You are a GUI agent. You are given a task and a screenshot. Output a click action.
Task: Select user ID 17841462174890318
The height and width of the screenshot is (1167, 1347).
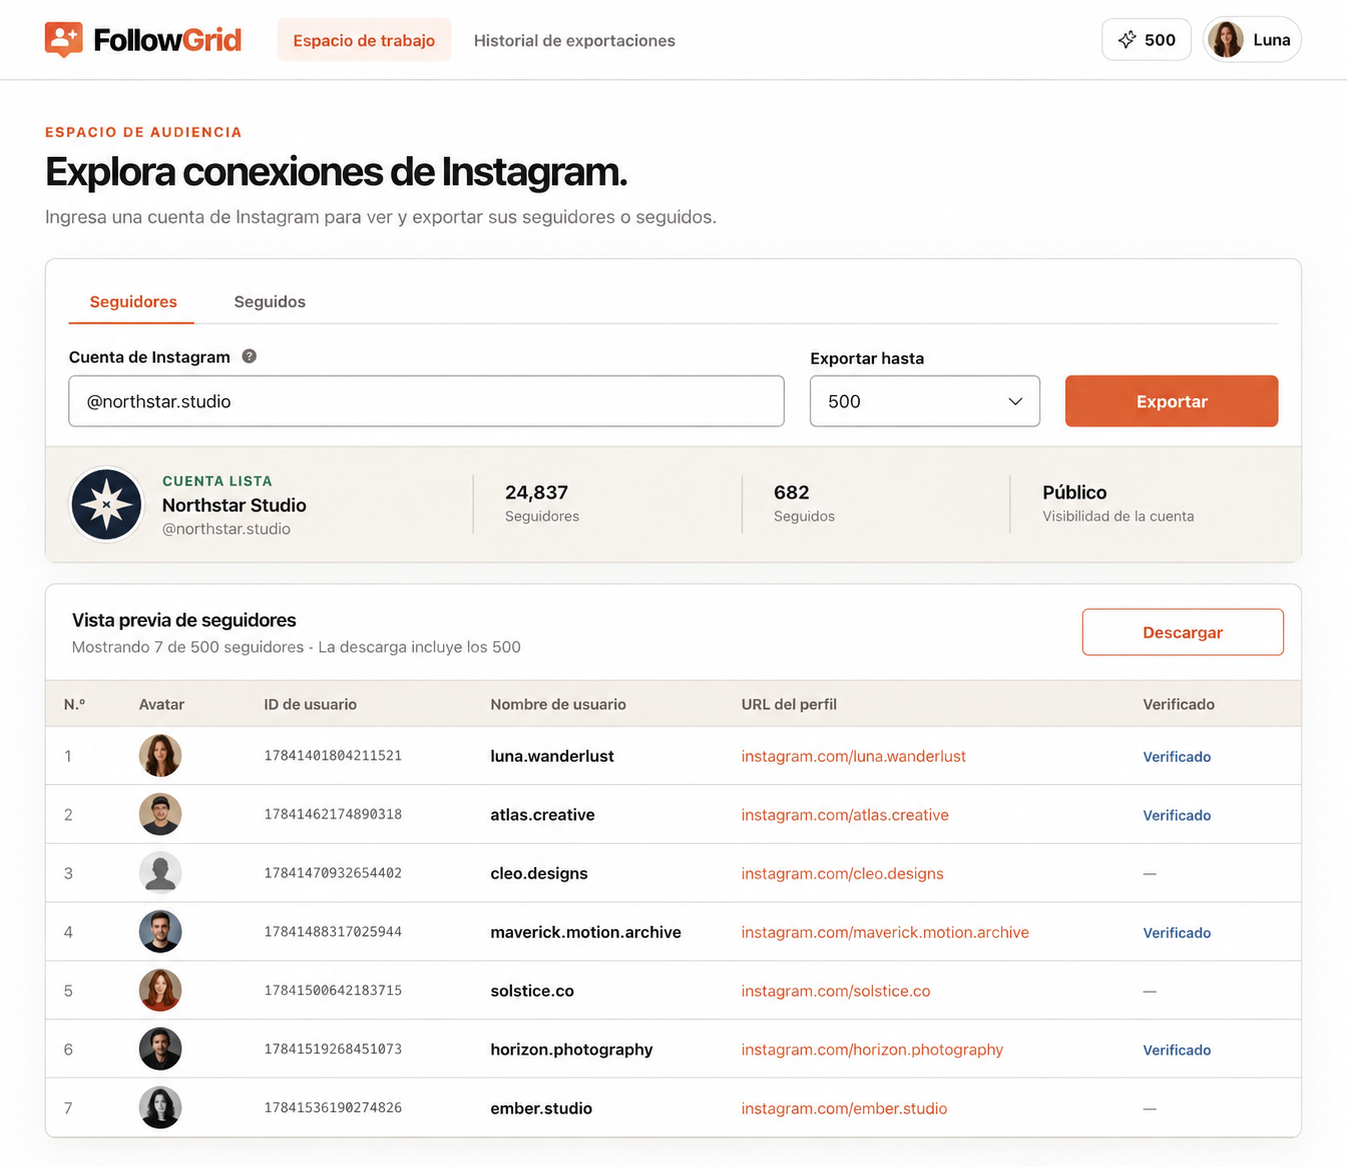[x=333, y=815]
